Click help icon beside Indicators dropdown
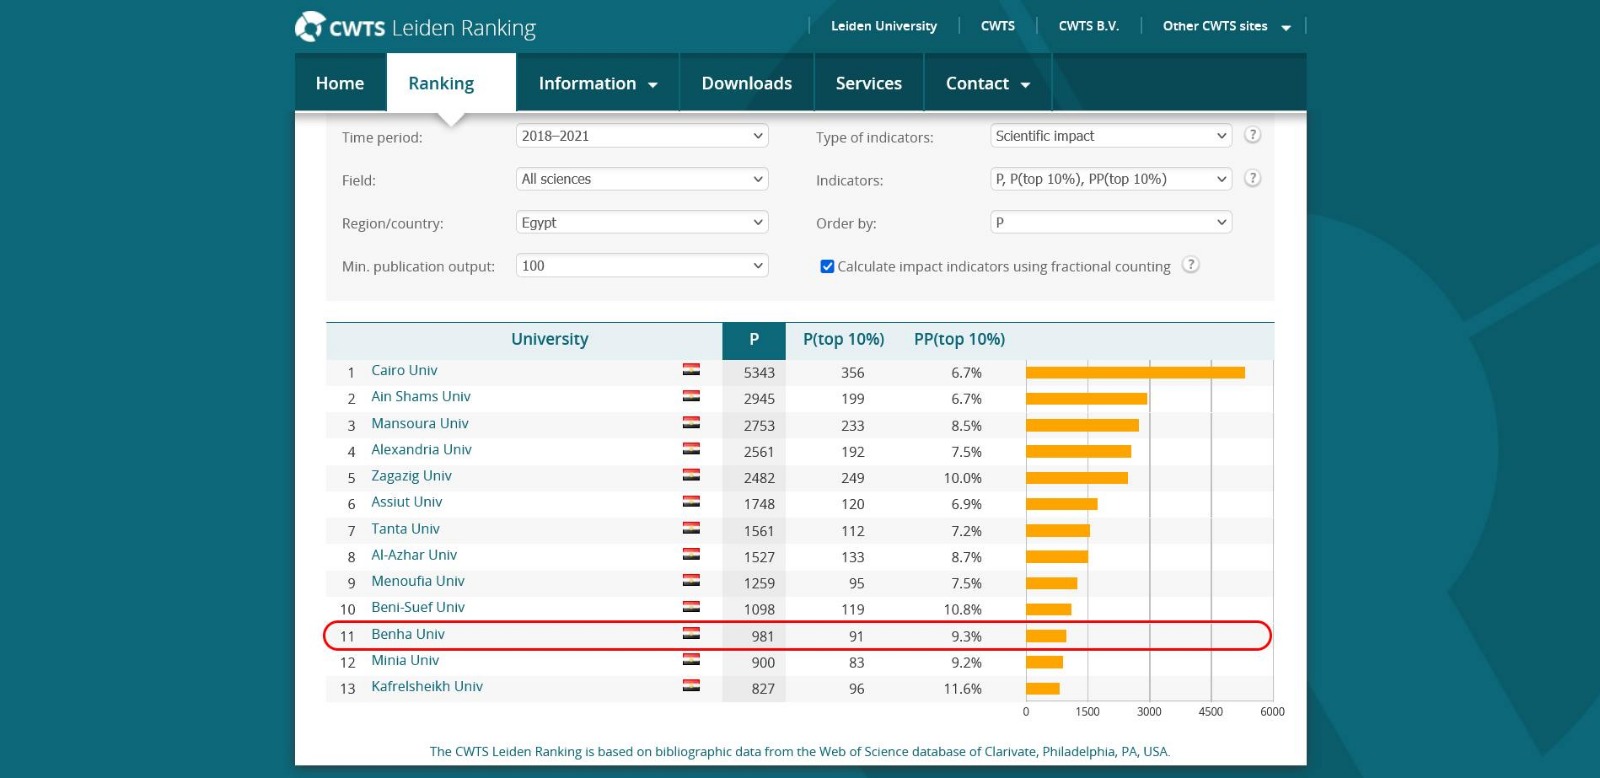This screenshot has width=1600, height=778. coord(1252,178)
